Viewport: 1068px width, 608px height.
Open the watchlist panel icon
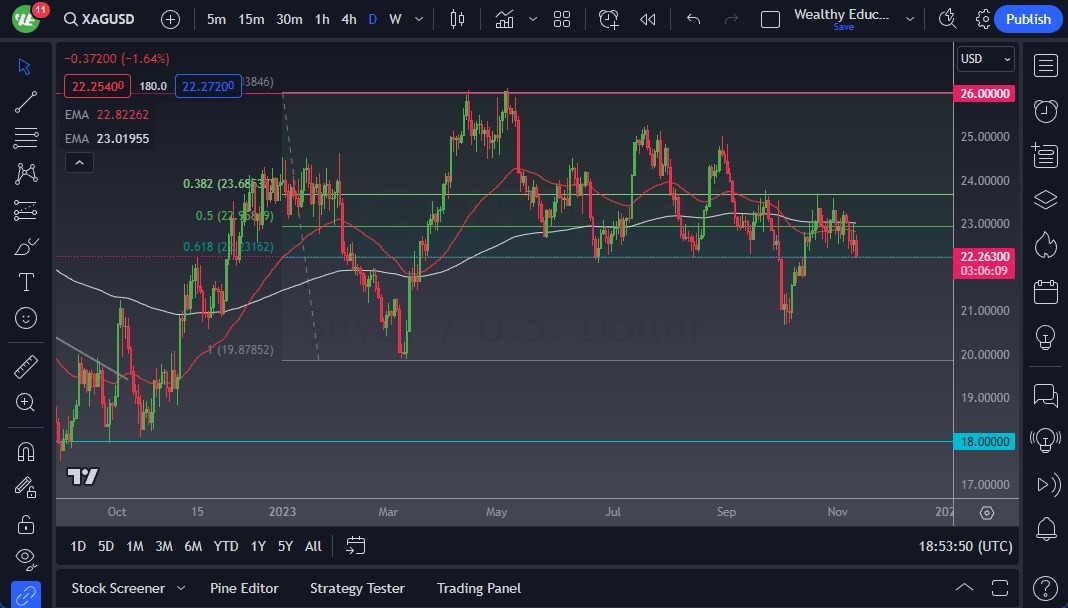click(1045, 66)
